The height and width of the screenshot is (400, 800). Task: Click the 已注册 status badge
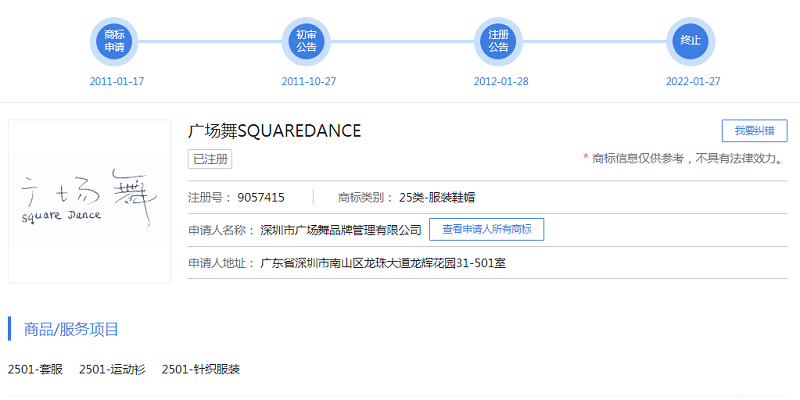210,159
